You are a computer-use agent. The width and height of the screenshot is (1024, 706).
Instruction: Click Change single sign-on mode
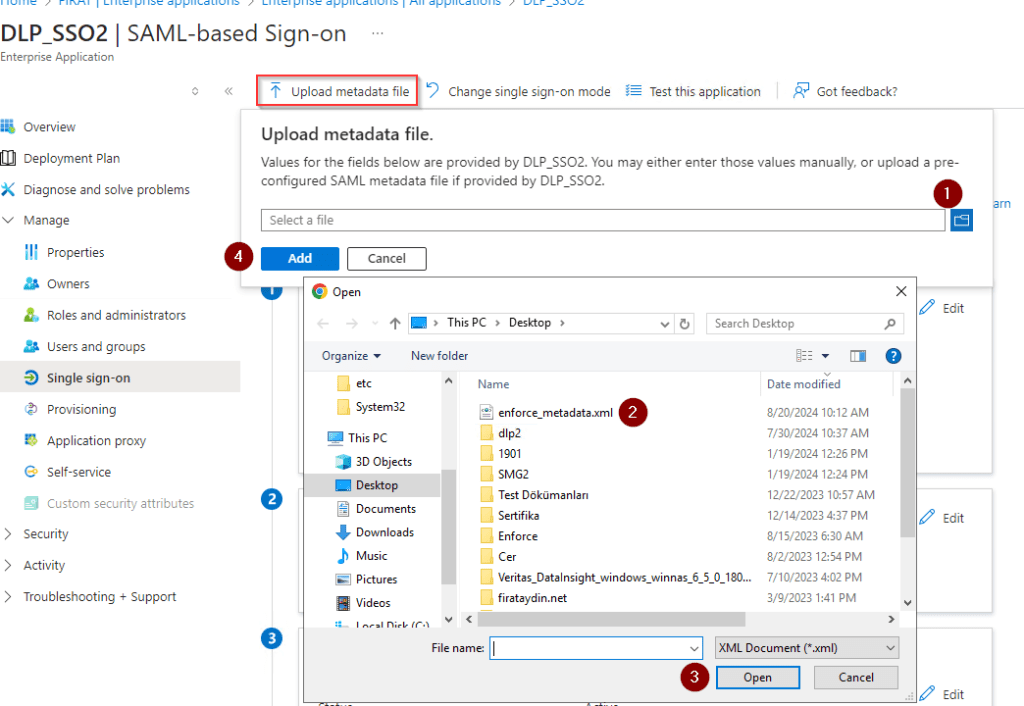tap(518, 91)
